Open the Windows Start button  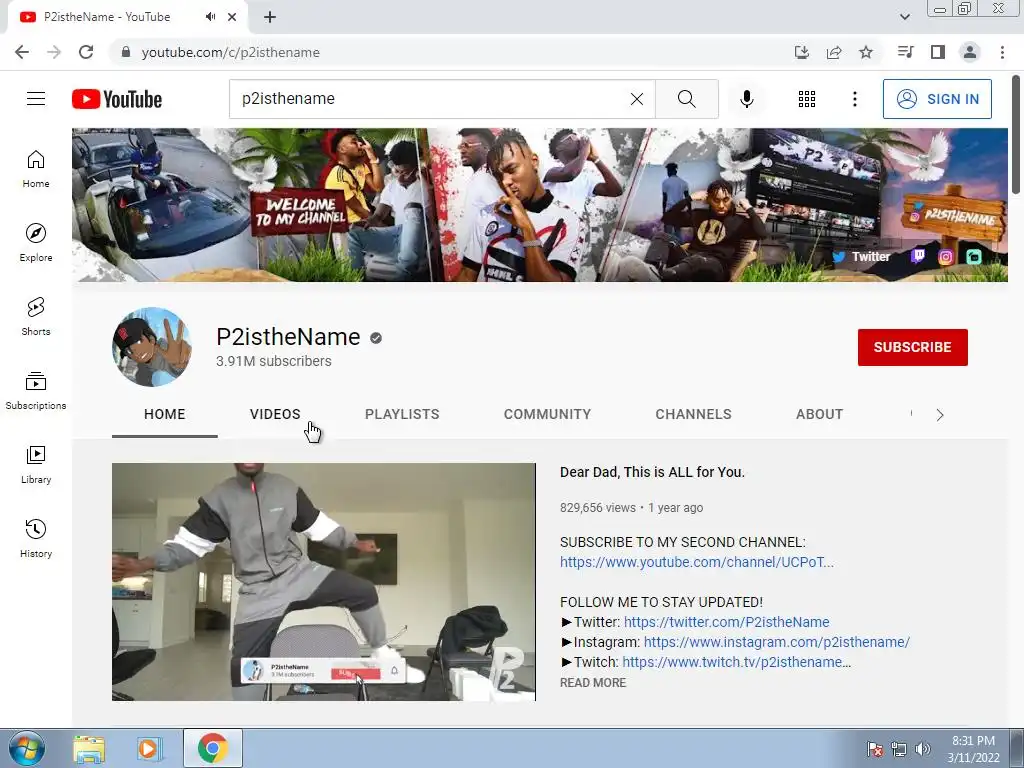click(27, 748)
